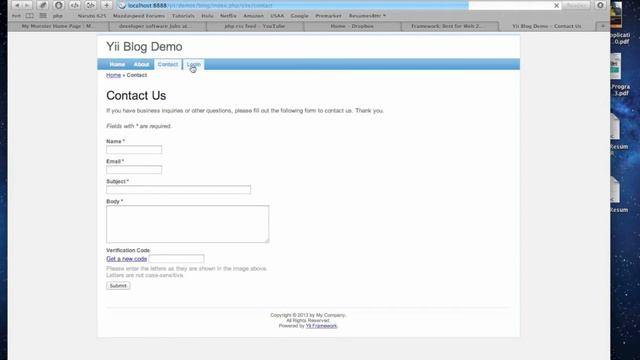Switch to developer software jobs tab
The image size is (640, 360).
[158, 26]
